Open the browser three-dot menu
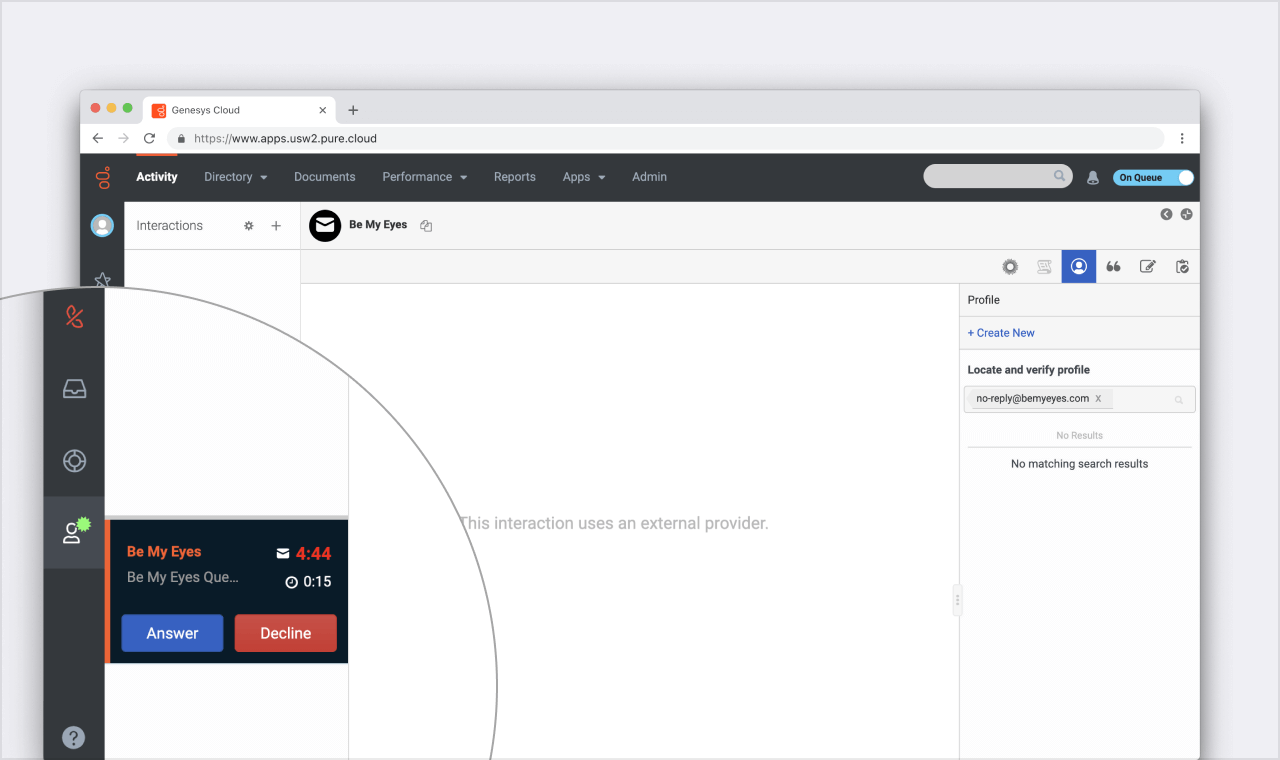The width and height of the screenshot is (1280, 760). 1182,139
